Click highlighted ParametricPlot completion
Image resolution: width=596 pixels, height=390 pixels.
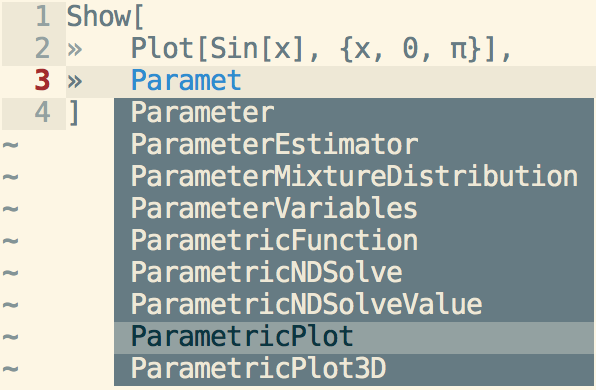[354, 337]
